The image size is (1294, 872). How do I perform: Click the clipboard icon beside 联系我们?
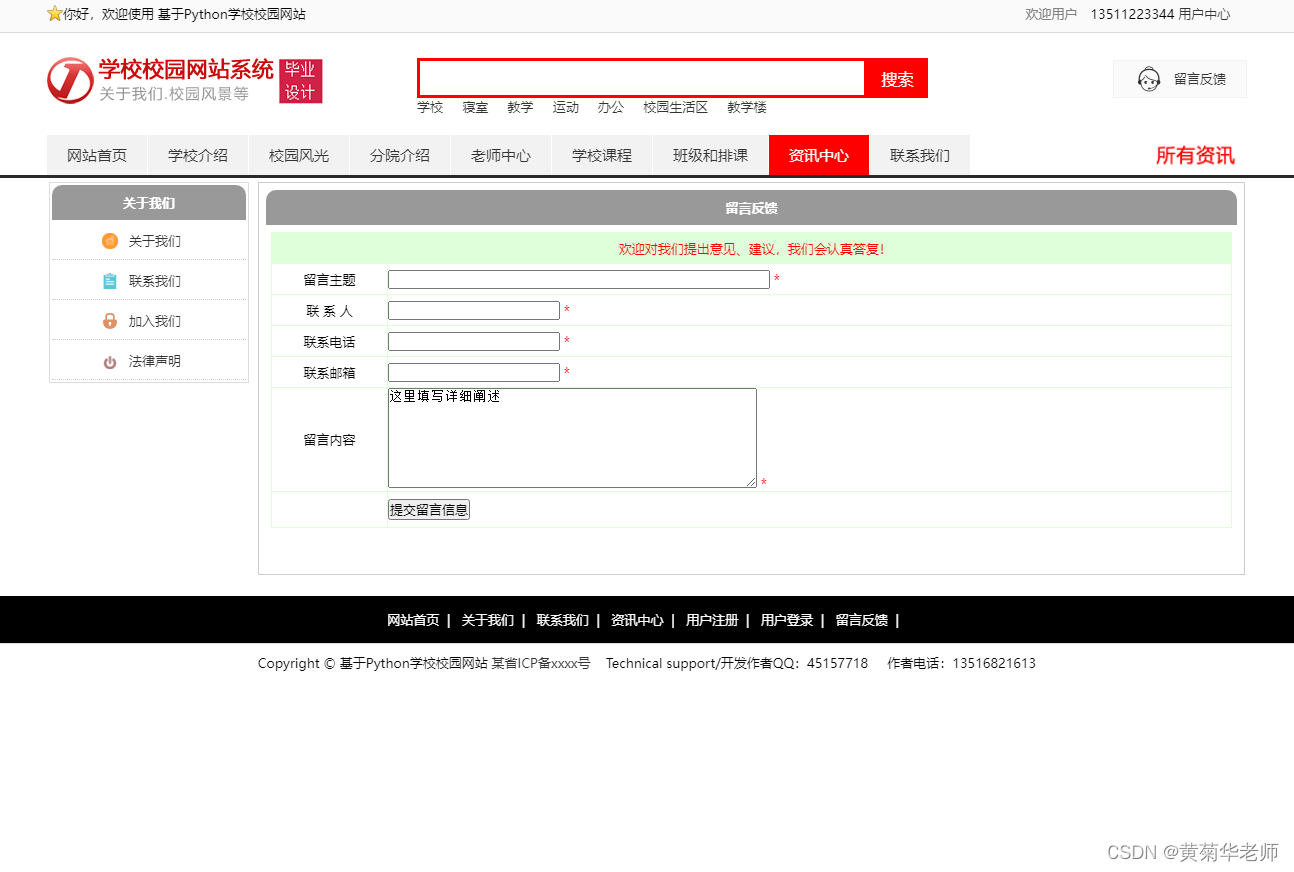pos(110,281)
